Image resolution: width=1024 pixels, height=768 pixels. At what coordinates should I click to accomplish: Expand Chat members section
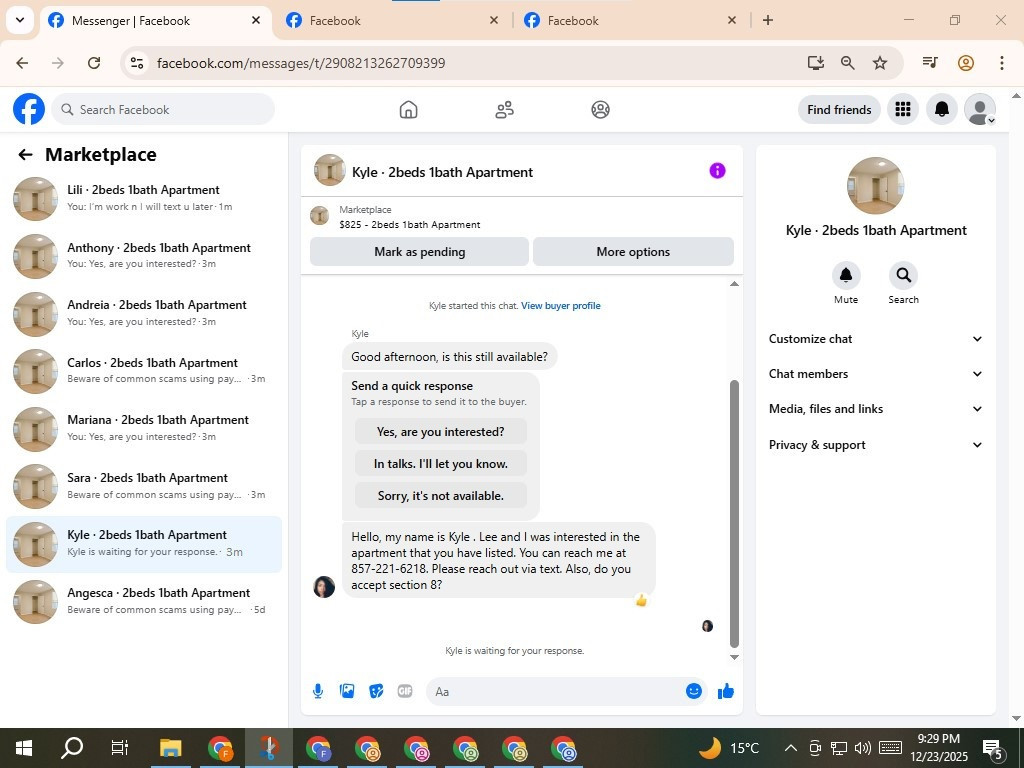coord(875,374)
